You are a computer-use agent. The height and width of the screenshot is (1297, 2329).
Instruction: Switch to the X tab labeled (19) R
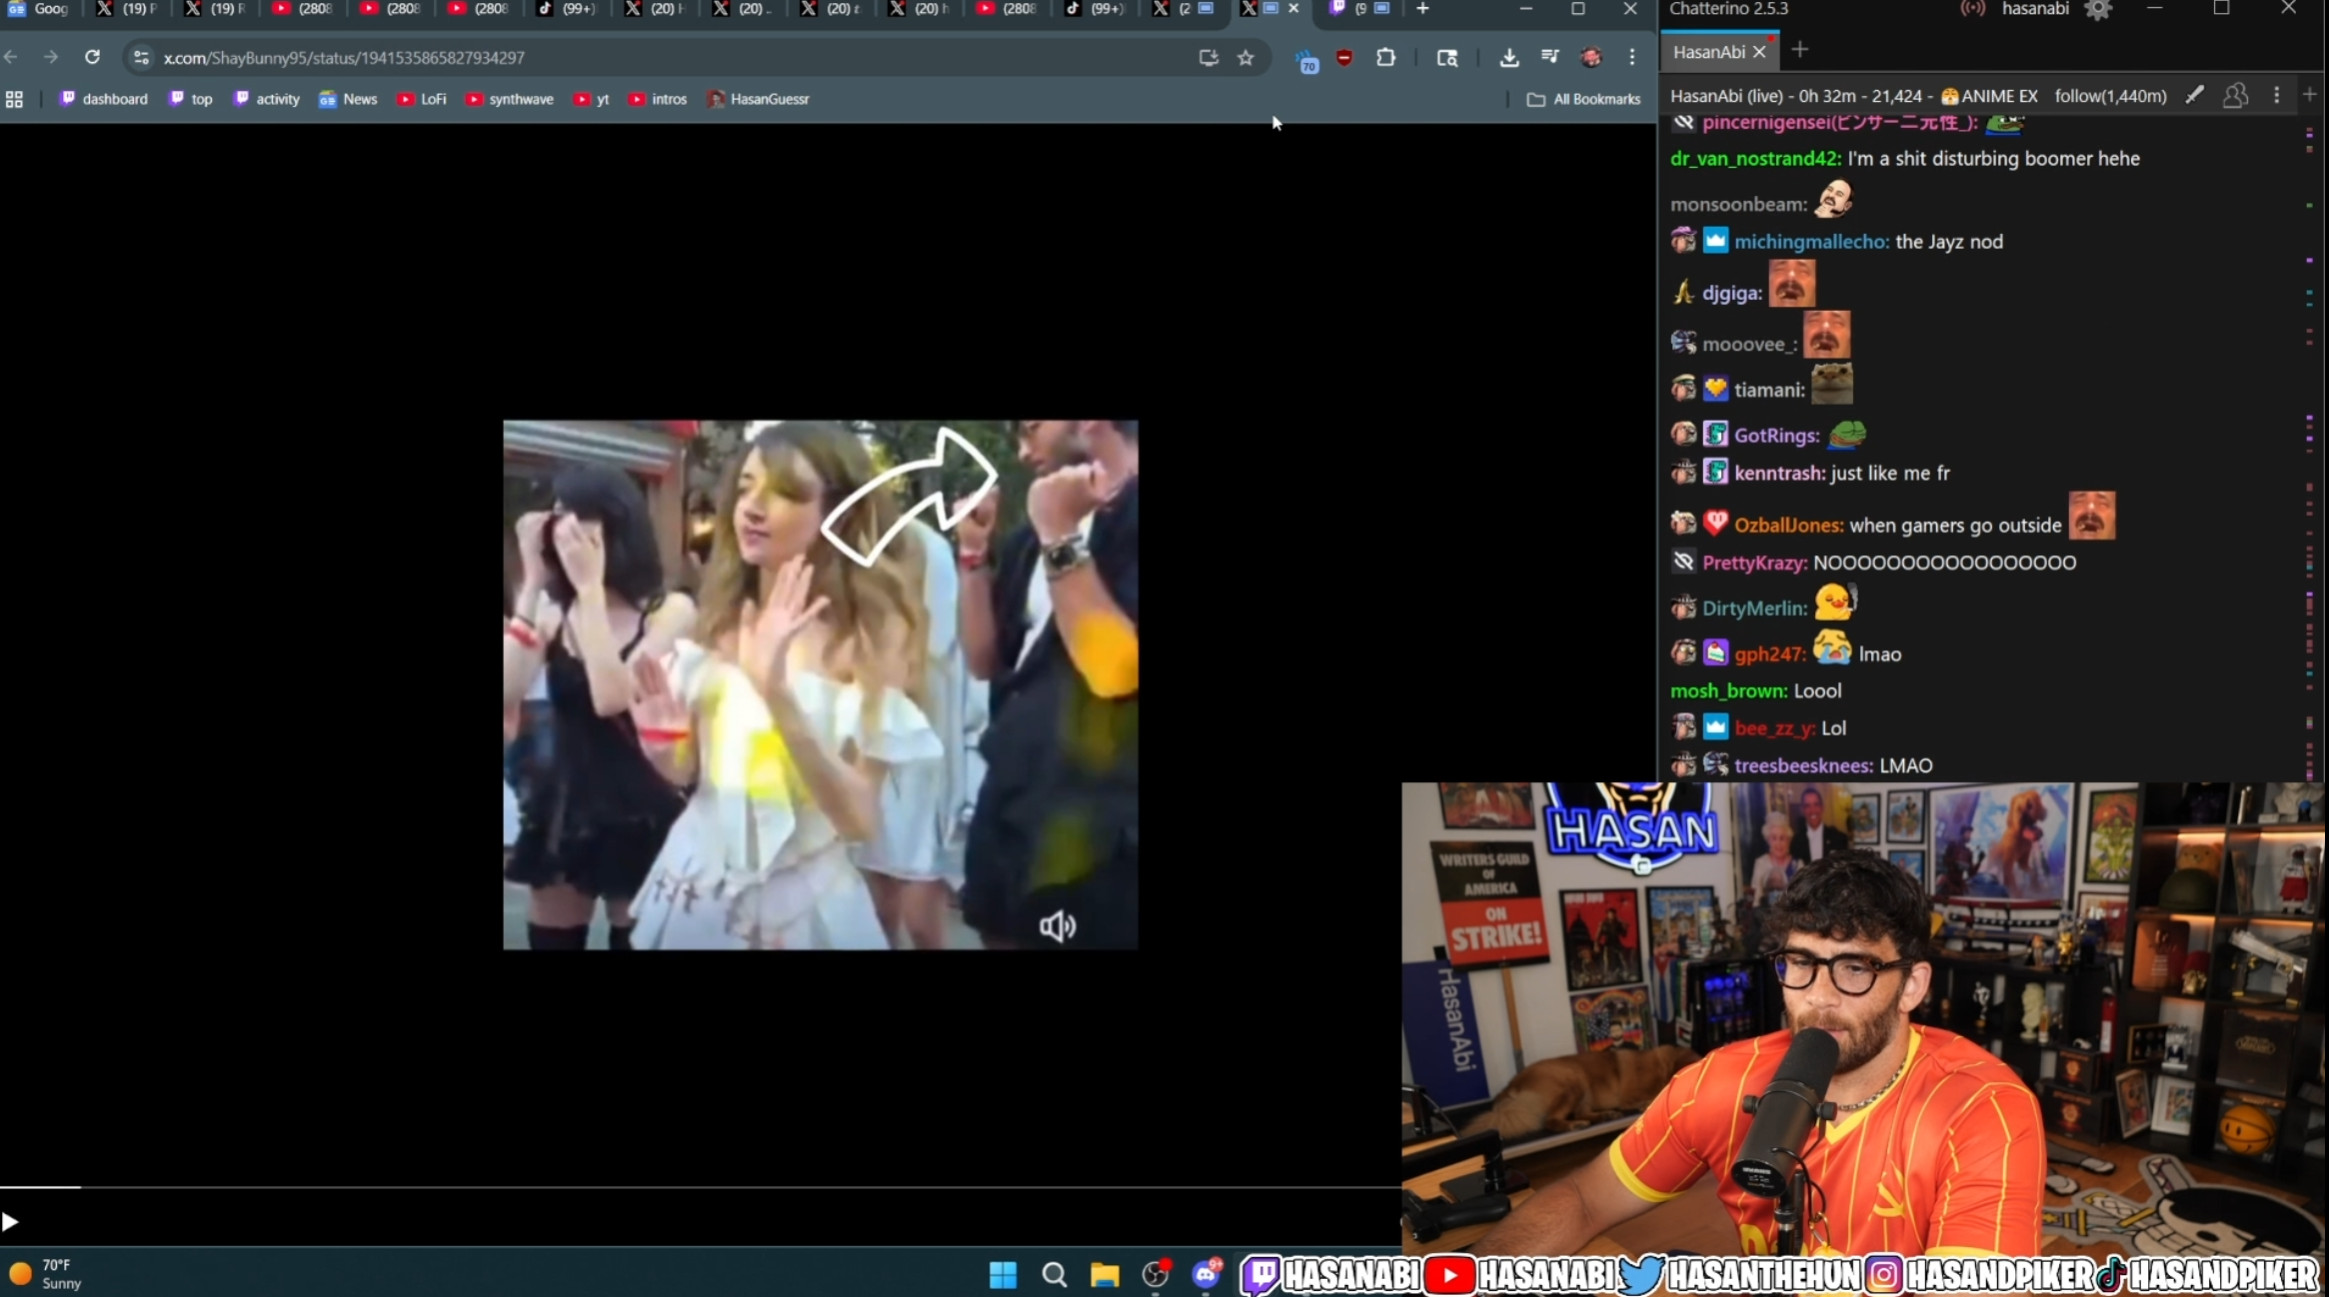coord(216,9)
